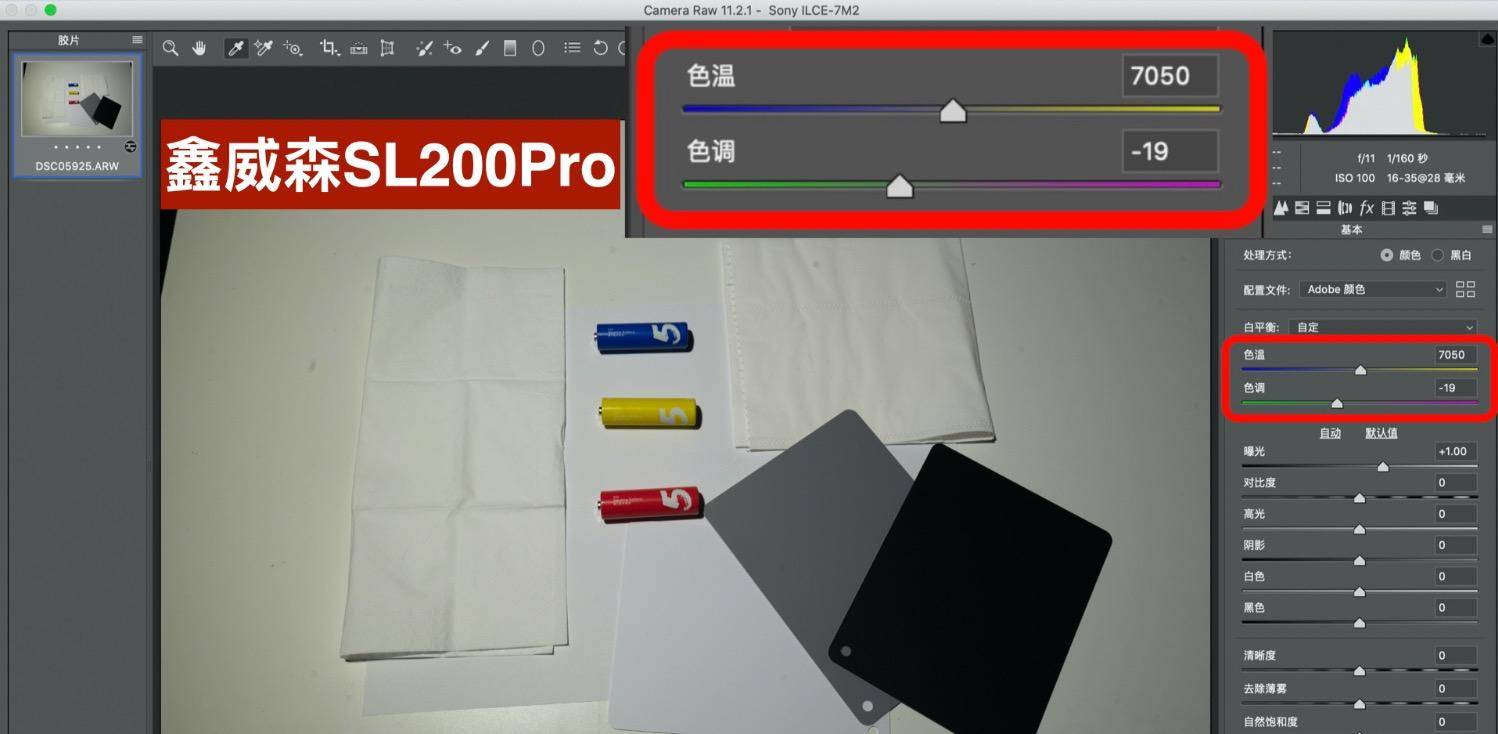Click the 曝光 exposure slider handle
The image size is (1498, 734).
point(1383,467)
